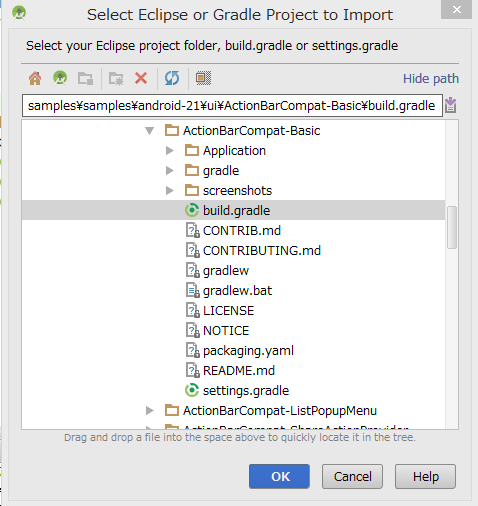The height and width of the screenshot is (506, 478).
Task: Jump to the project directory icon
Action: [x=60, y=78]
